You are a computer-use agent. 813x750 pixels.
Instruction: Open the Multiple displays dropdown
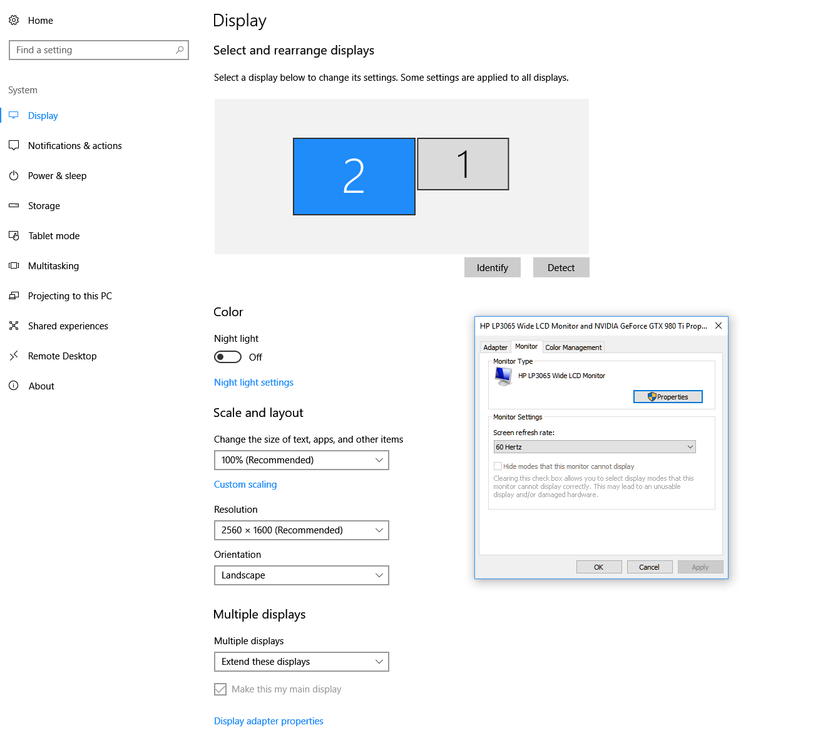tap(301, 661)
